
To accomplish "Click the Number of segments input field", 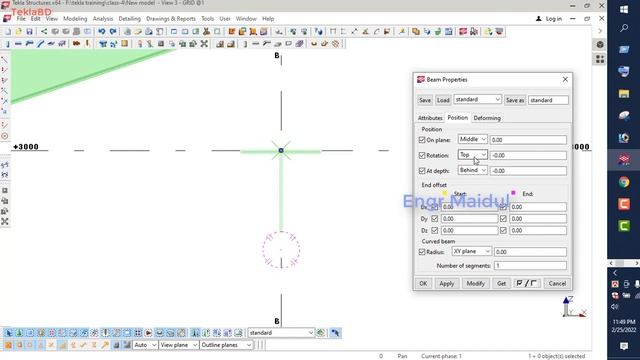I will (530, 266).
